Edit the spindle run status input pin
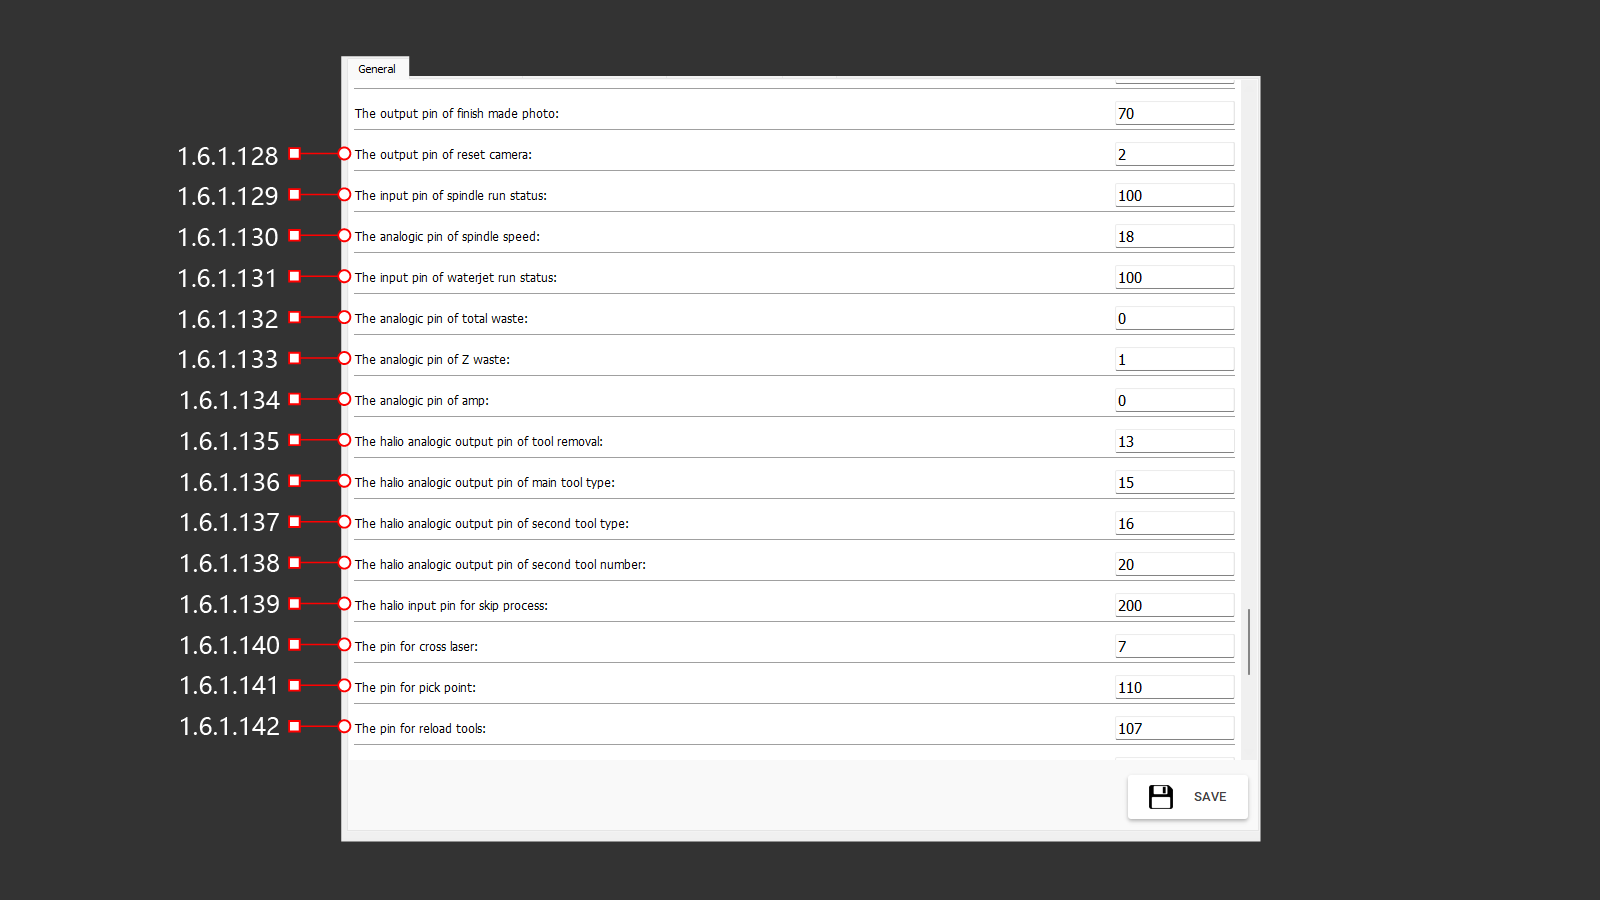1600x900 pixels. click(1174, 196)
